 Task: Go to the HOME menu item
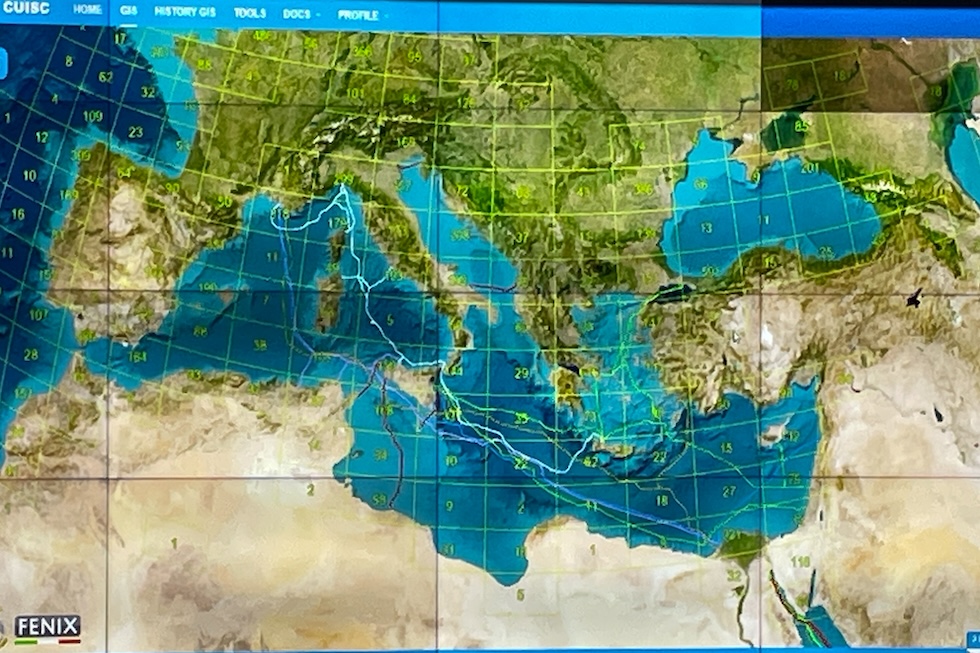tap(87, 11)
